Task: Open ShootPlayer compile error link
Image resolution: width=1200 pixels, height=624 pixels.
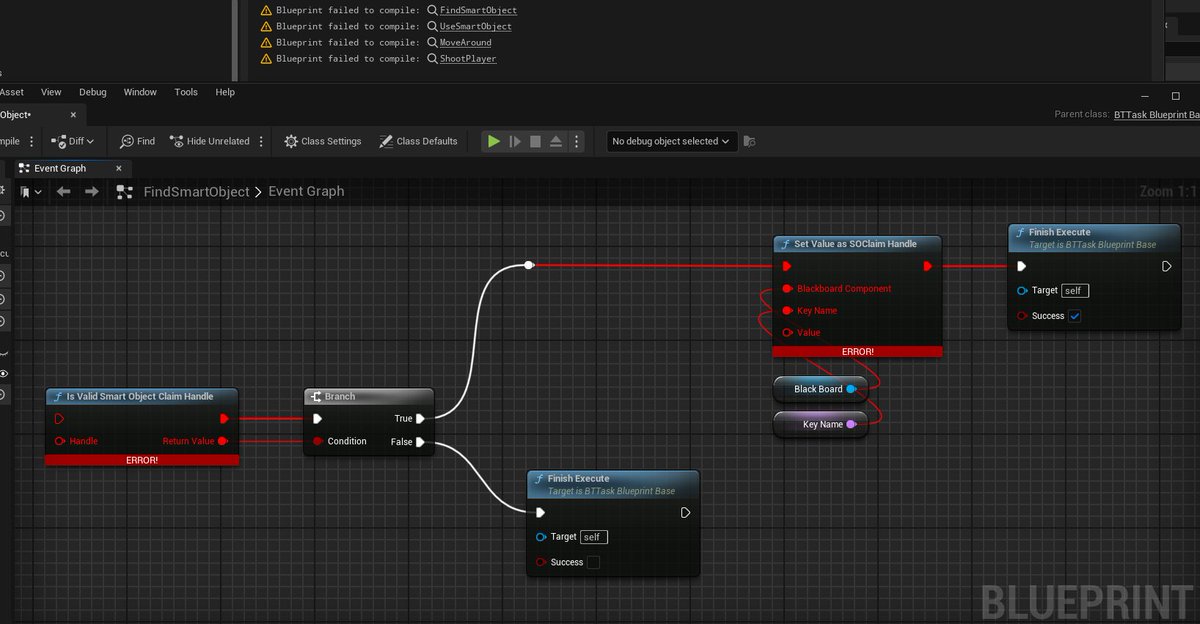Action: pyautogui.click(x=468, y=58)
